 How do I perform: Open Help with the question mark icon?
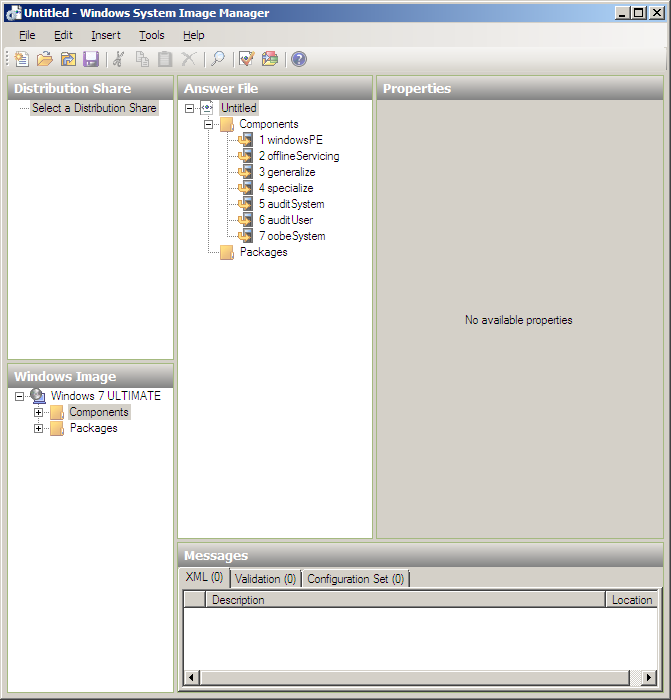pyautogui.click(x=299, y=59)
